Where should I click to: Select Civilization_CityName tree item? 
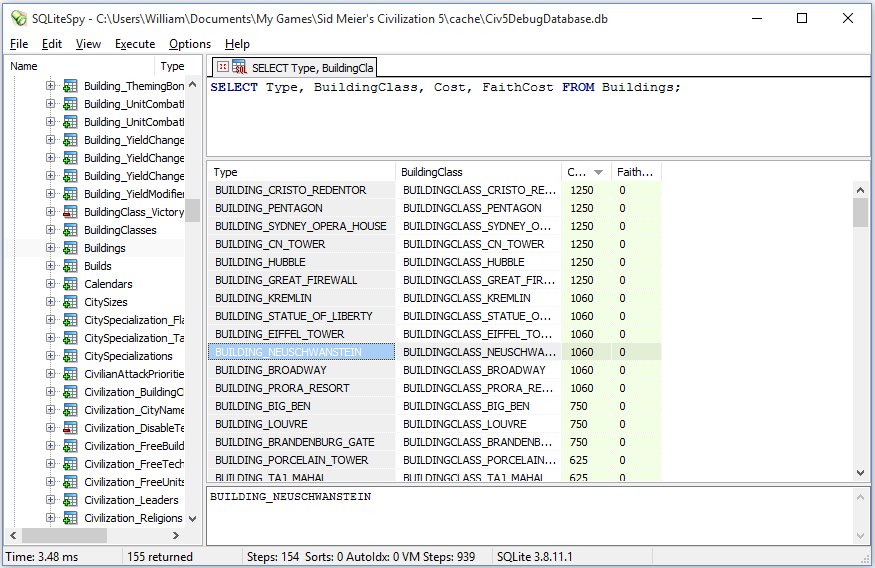pos(134,410)
